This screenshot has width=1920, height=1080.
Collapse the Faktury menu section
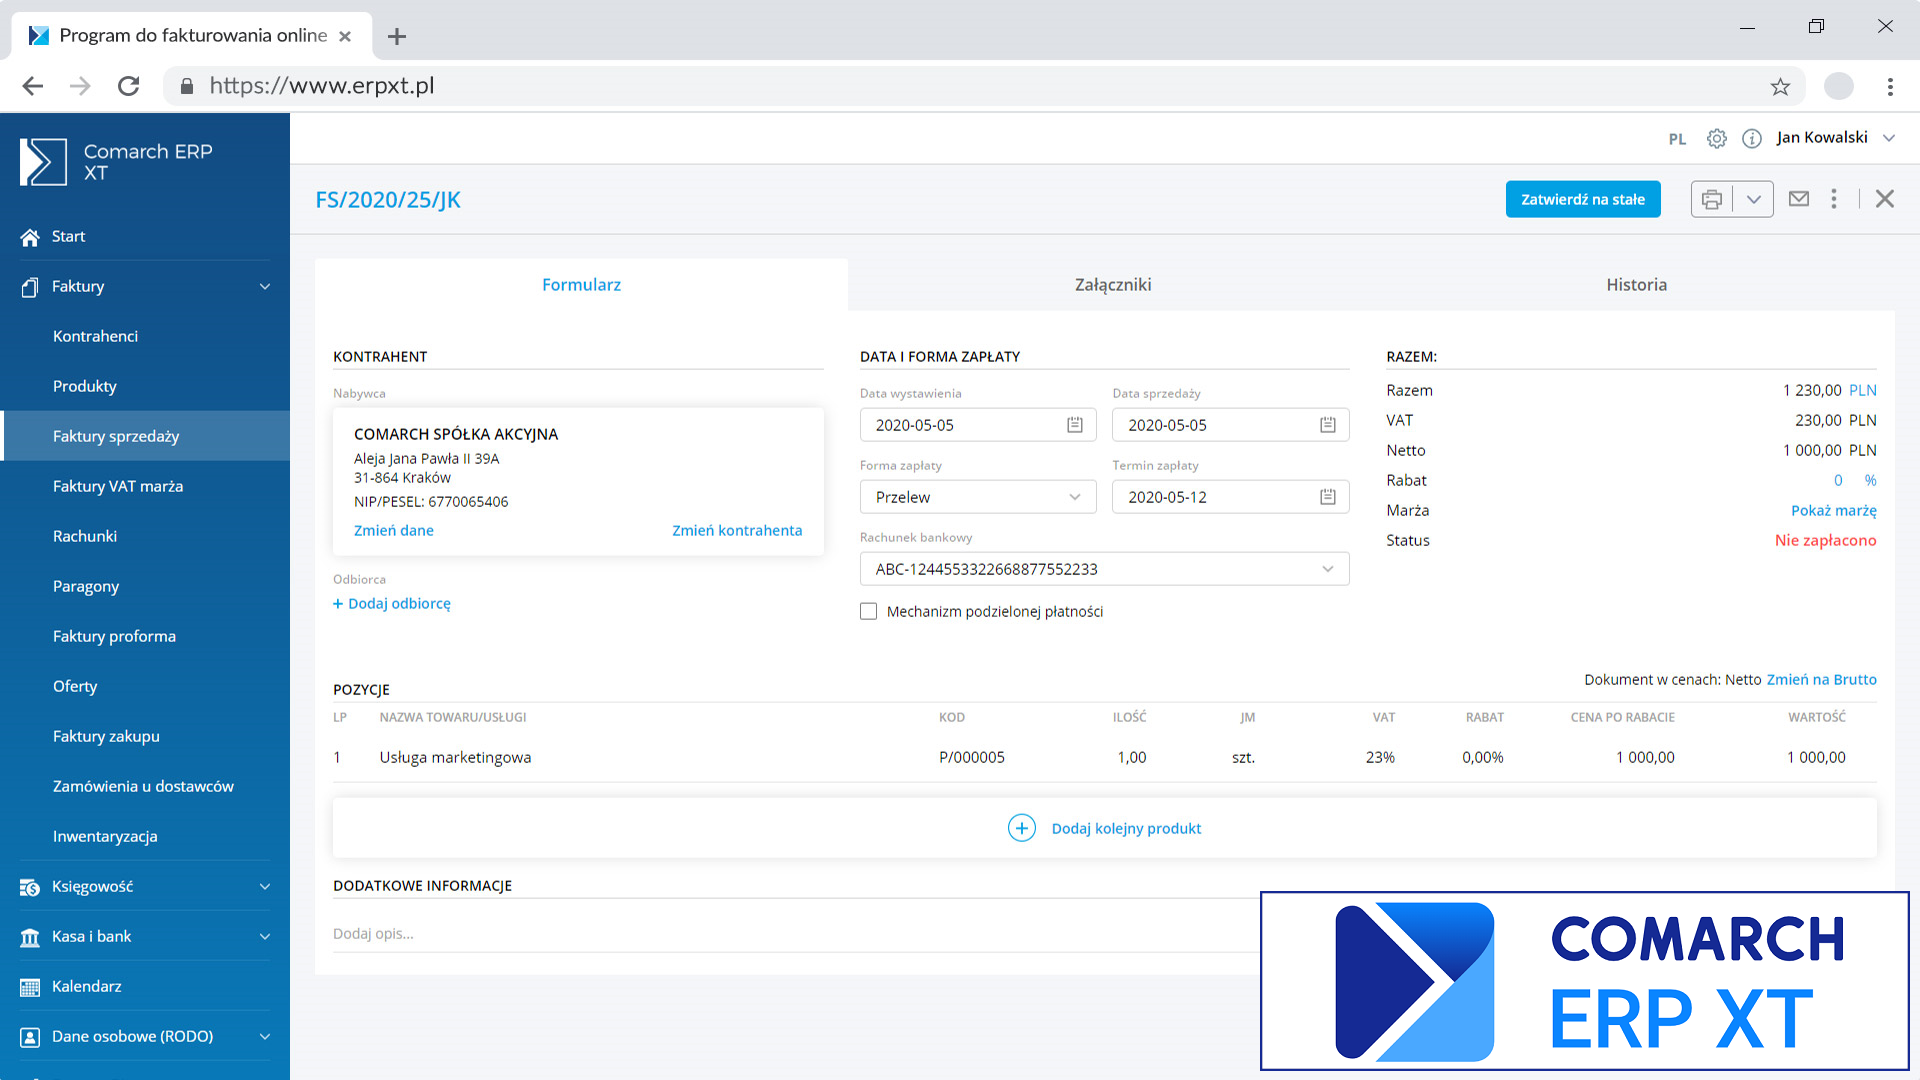coord(265,287)
